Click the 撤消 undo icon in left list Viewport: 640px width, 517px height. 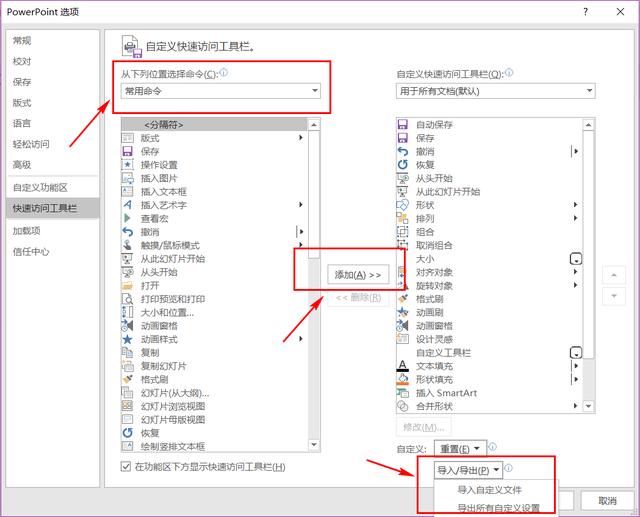[x=127, y=232]
